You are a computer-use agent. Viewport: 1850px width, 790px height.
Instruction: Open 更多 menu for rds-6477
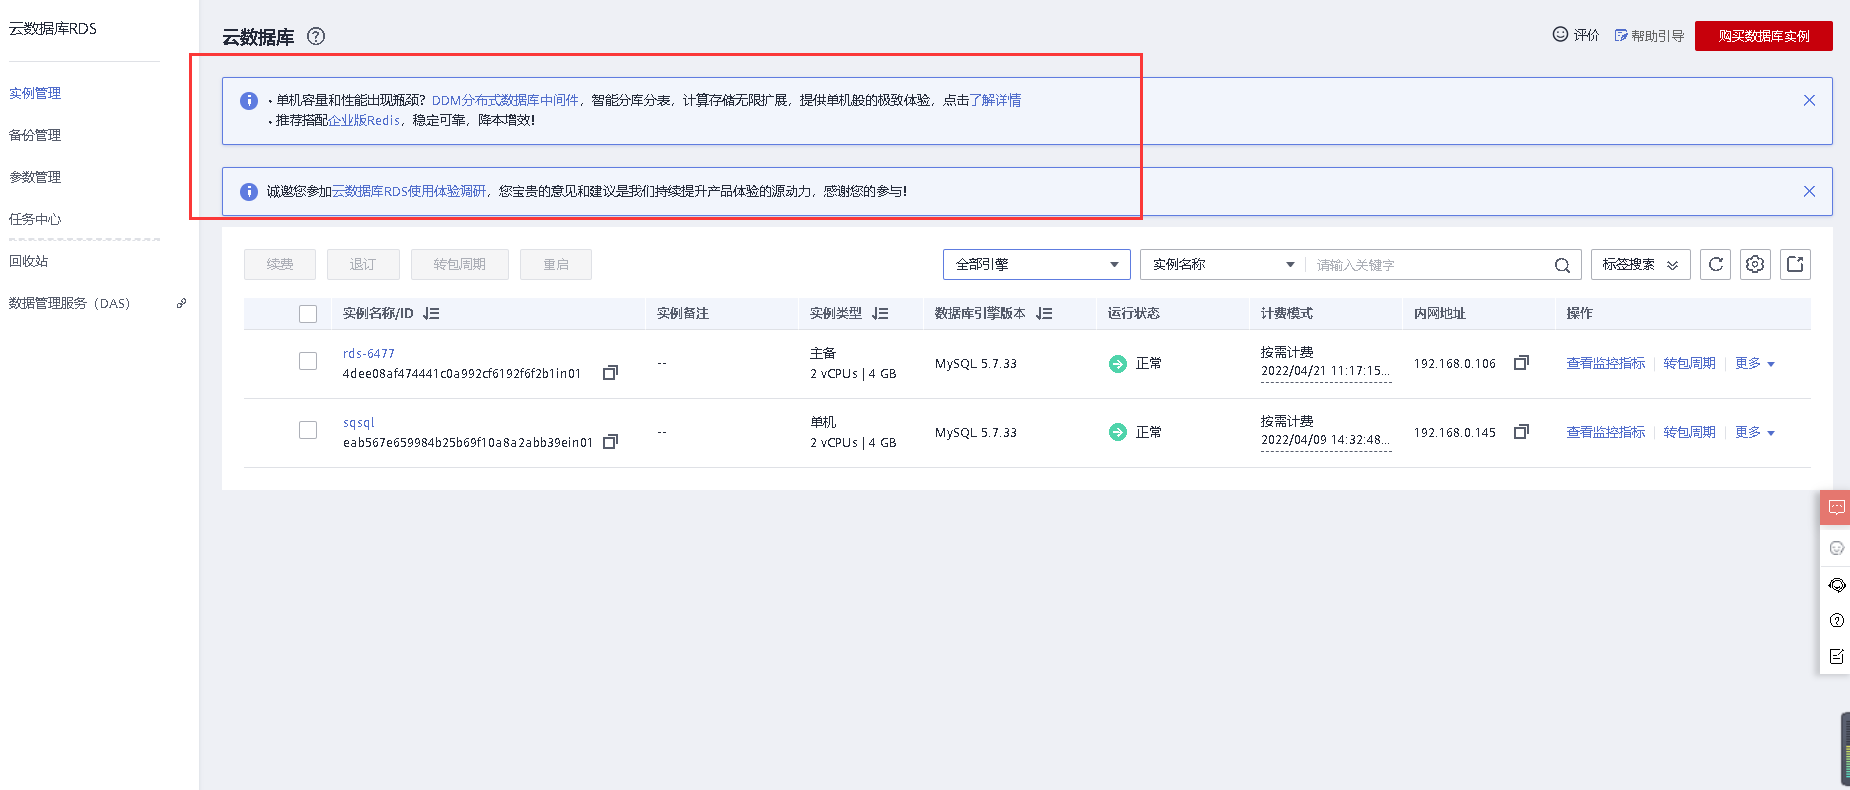(1755, 363)
